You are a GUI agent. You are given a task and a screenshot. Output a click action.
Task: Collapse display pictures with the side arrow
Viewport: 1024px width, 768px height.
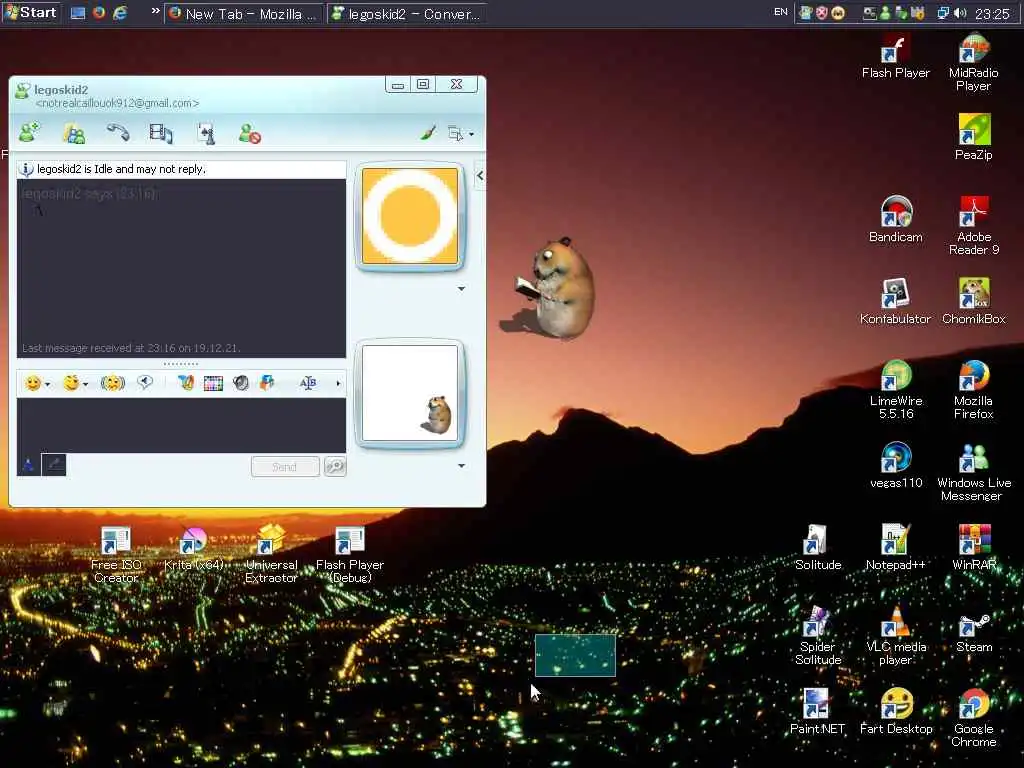coord(480,175)
